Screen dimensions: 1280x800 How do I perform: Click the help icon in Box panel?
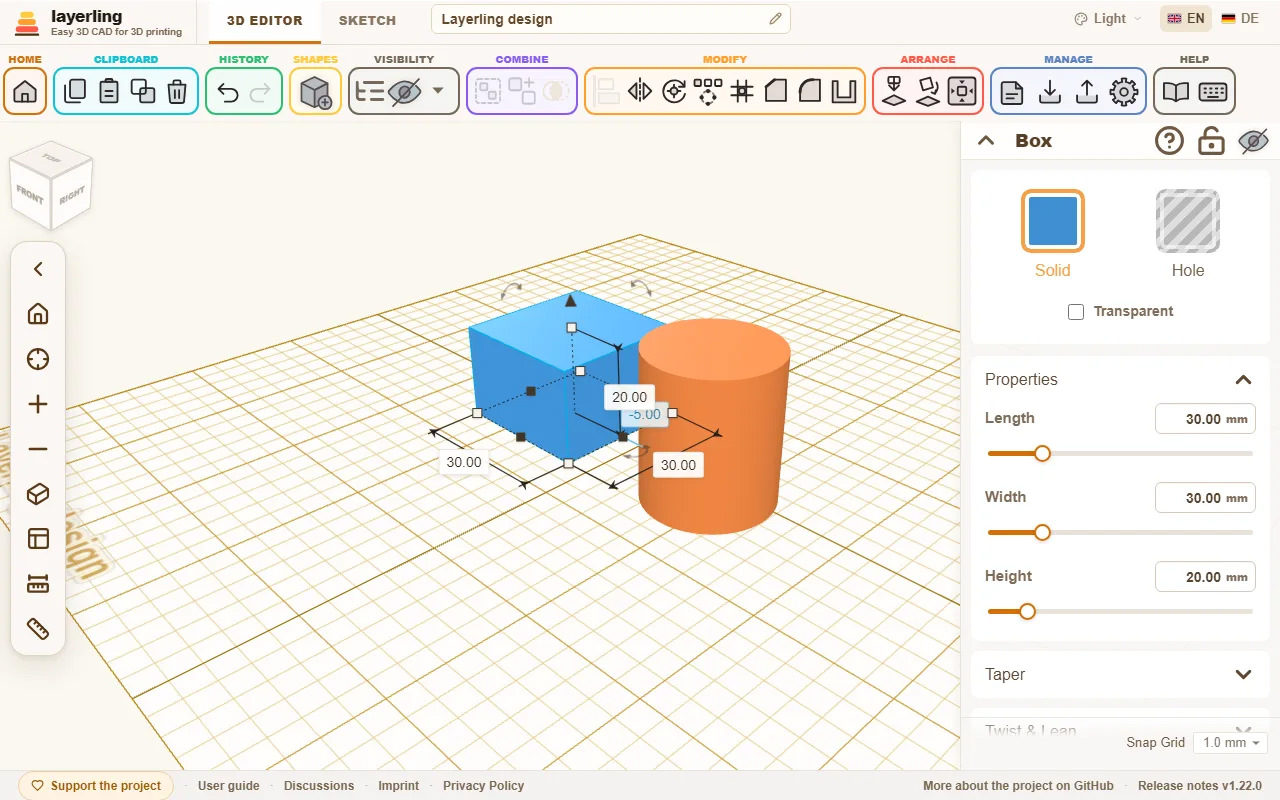pos(1169,141)
